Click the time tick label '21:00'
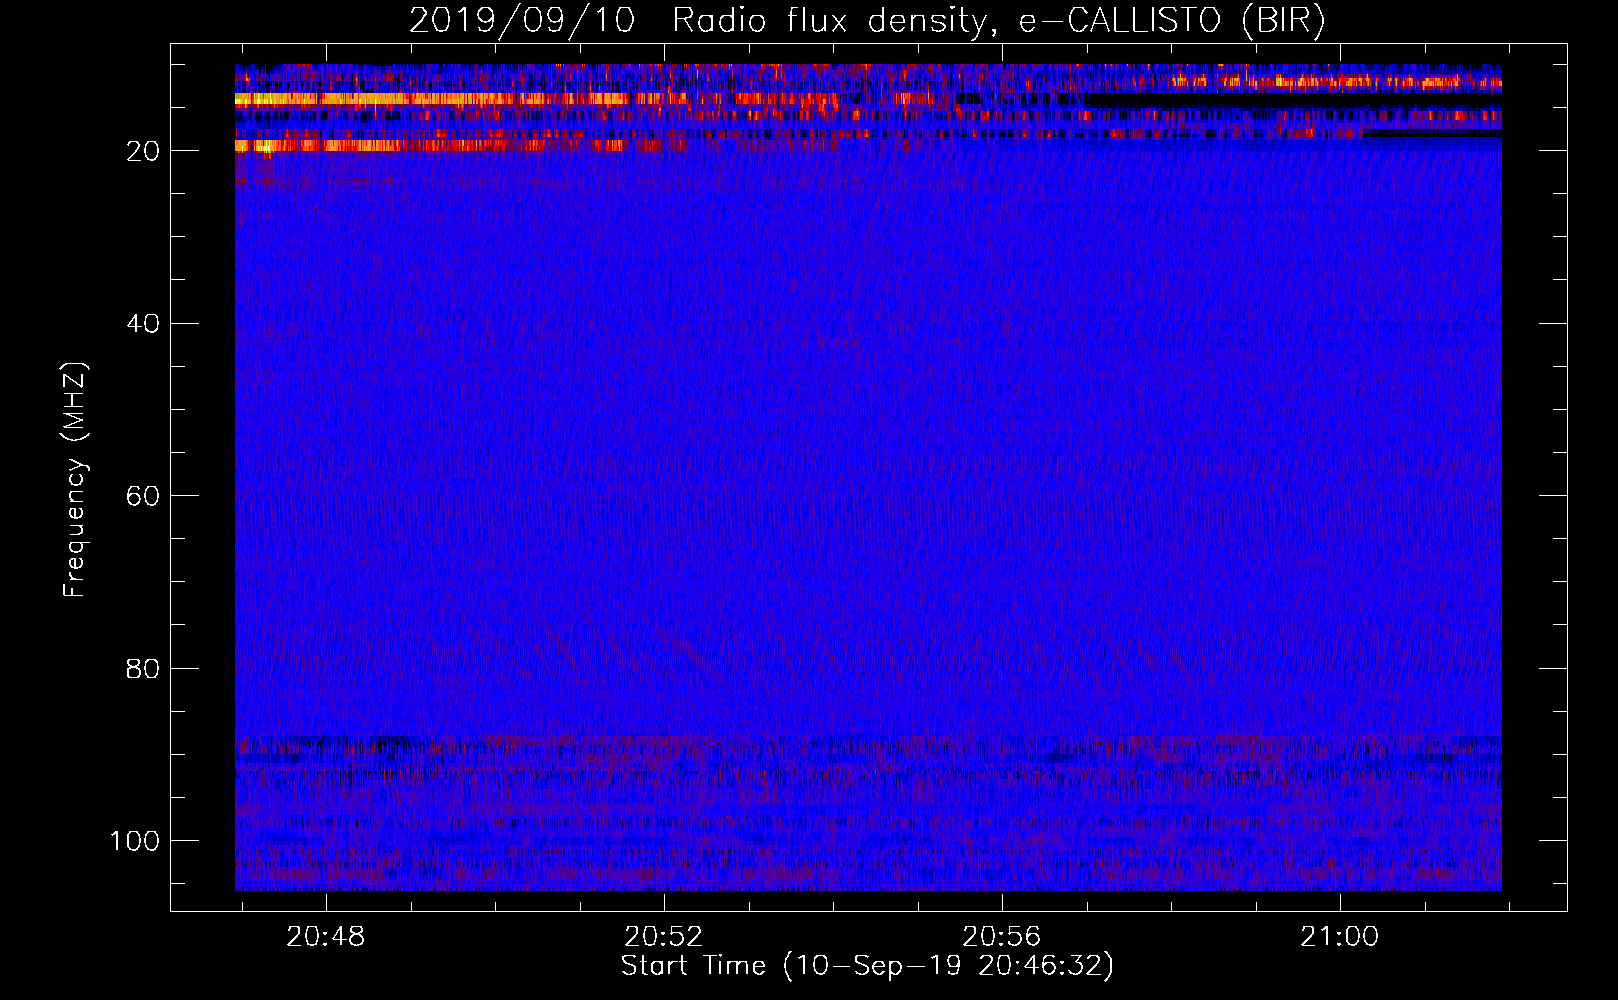Screen dimensions: 1618x1000 click(1340, 937)
